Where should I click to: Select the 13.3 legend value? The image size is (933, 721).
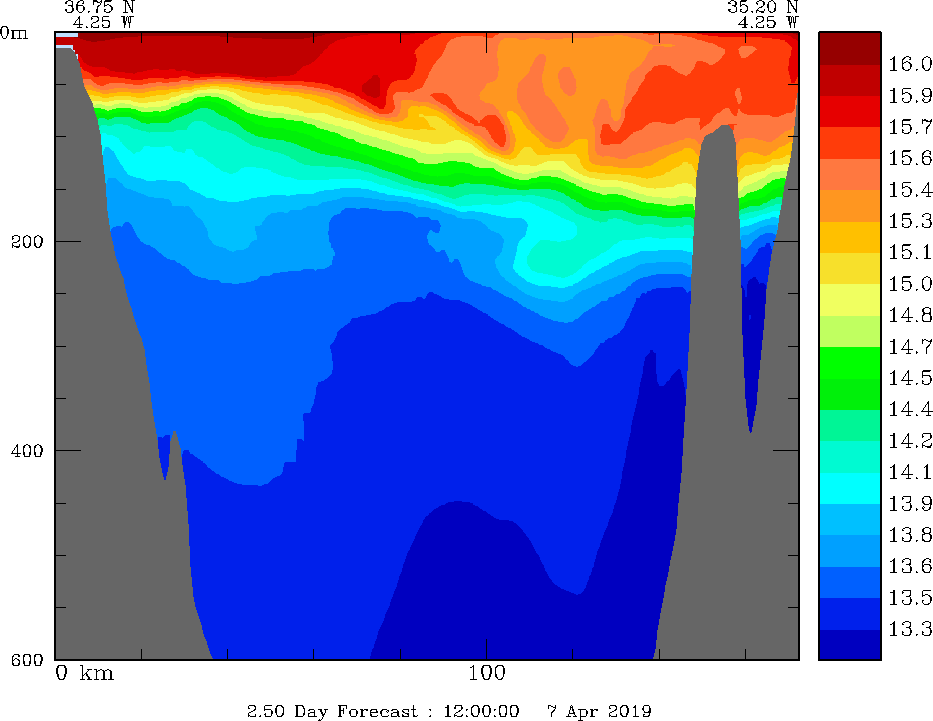click(910, 629)
